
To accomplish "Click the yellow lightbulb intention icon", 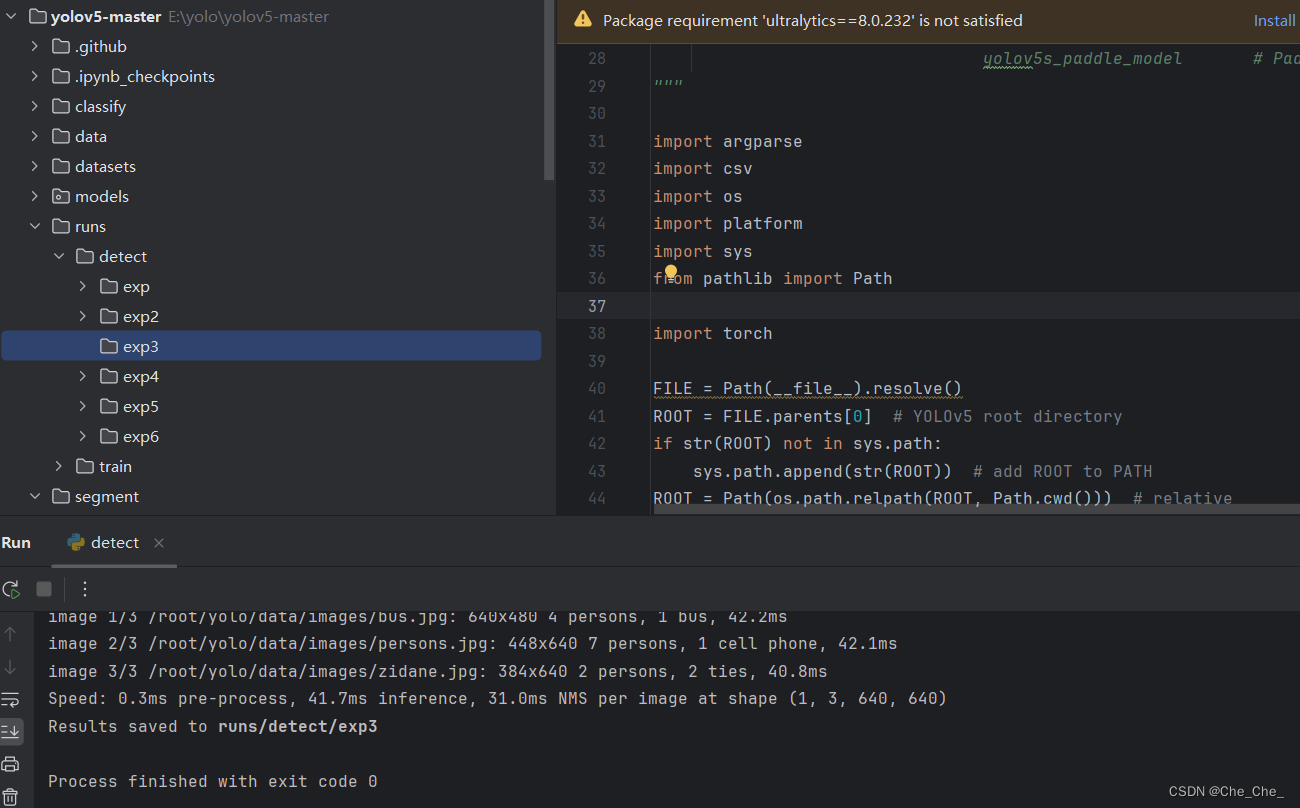I will pyautogui.click(x=671, y=272).
